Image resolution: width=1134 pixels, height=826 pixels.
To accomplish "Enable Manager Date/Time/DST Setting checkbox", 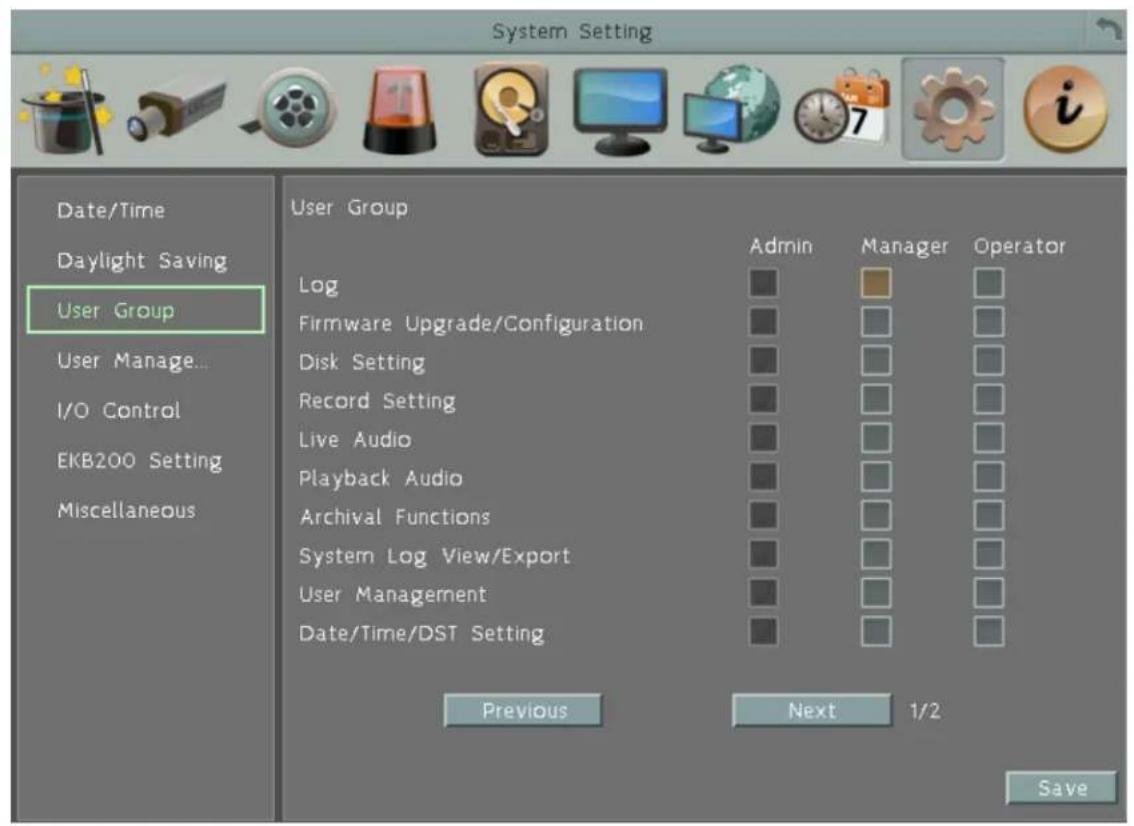I will (x=876, y=632).
